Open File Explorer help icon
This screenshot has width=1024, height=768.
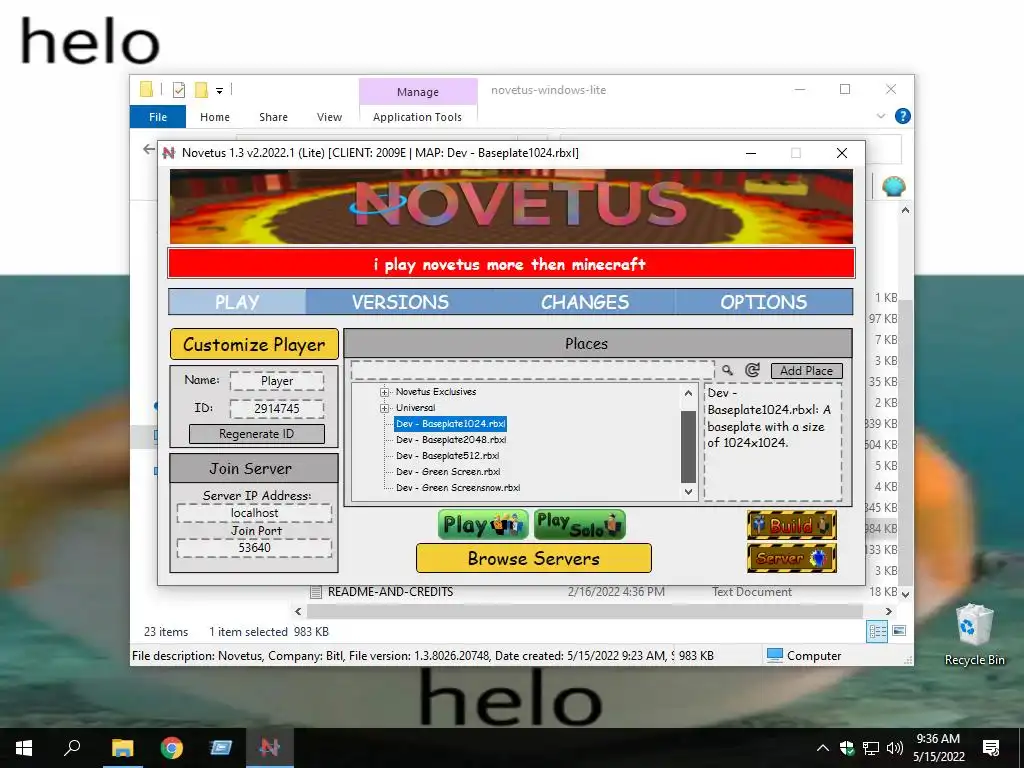click(x=903, y=116)
